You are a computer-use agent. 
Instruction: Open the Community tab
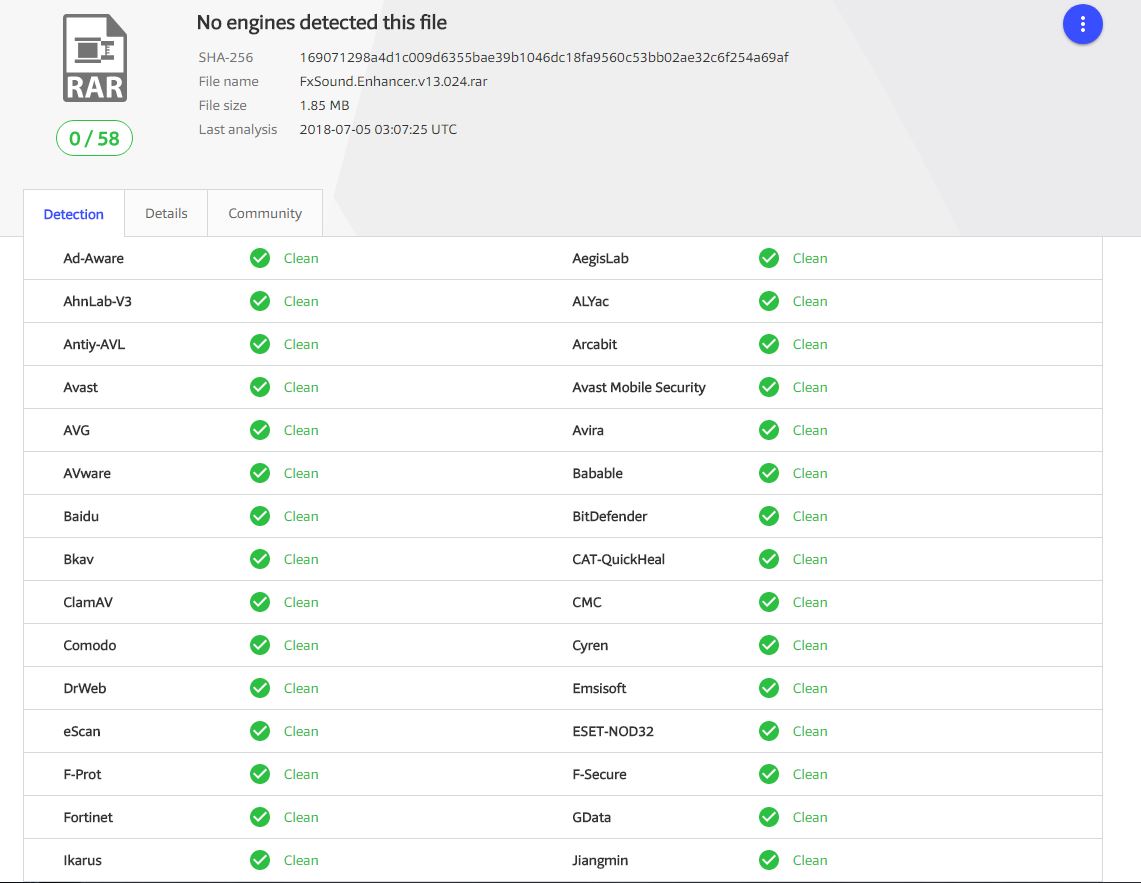[x=265, y=213]
